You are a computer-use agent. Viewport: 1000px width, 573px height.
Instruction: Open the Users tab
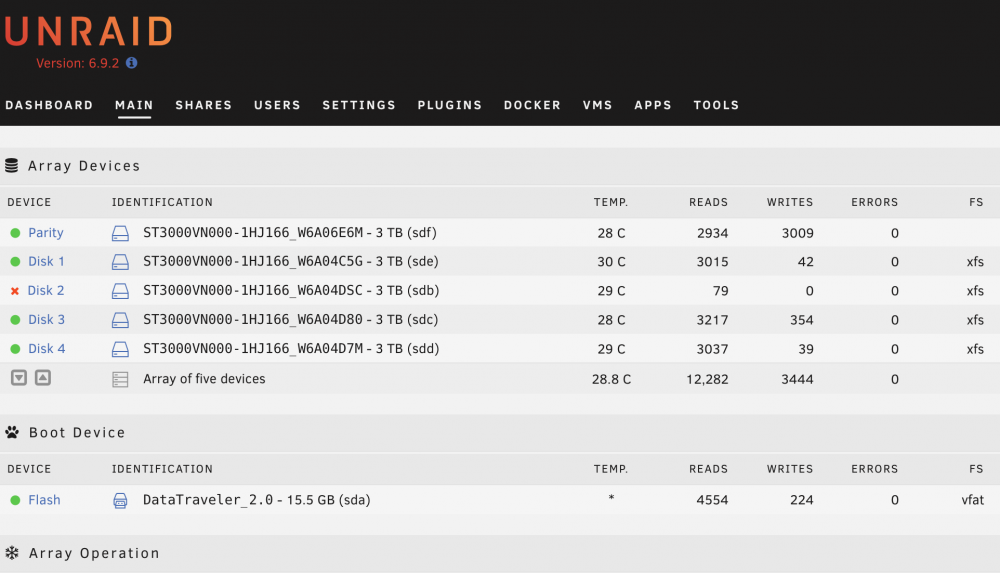click(x=277, y=105)
